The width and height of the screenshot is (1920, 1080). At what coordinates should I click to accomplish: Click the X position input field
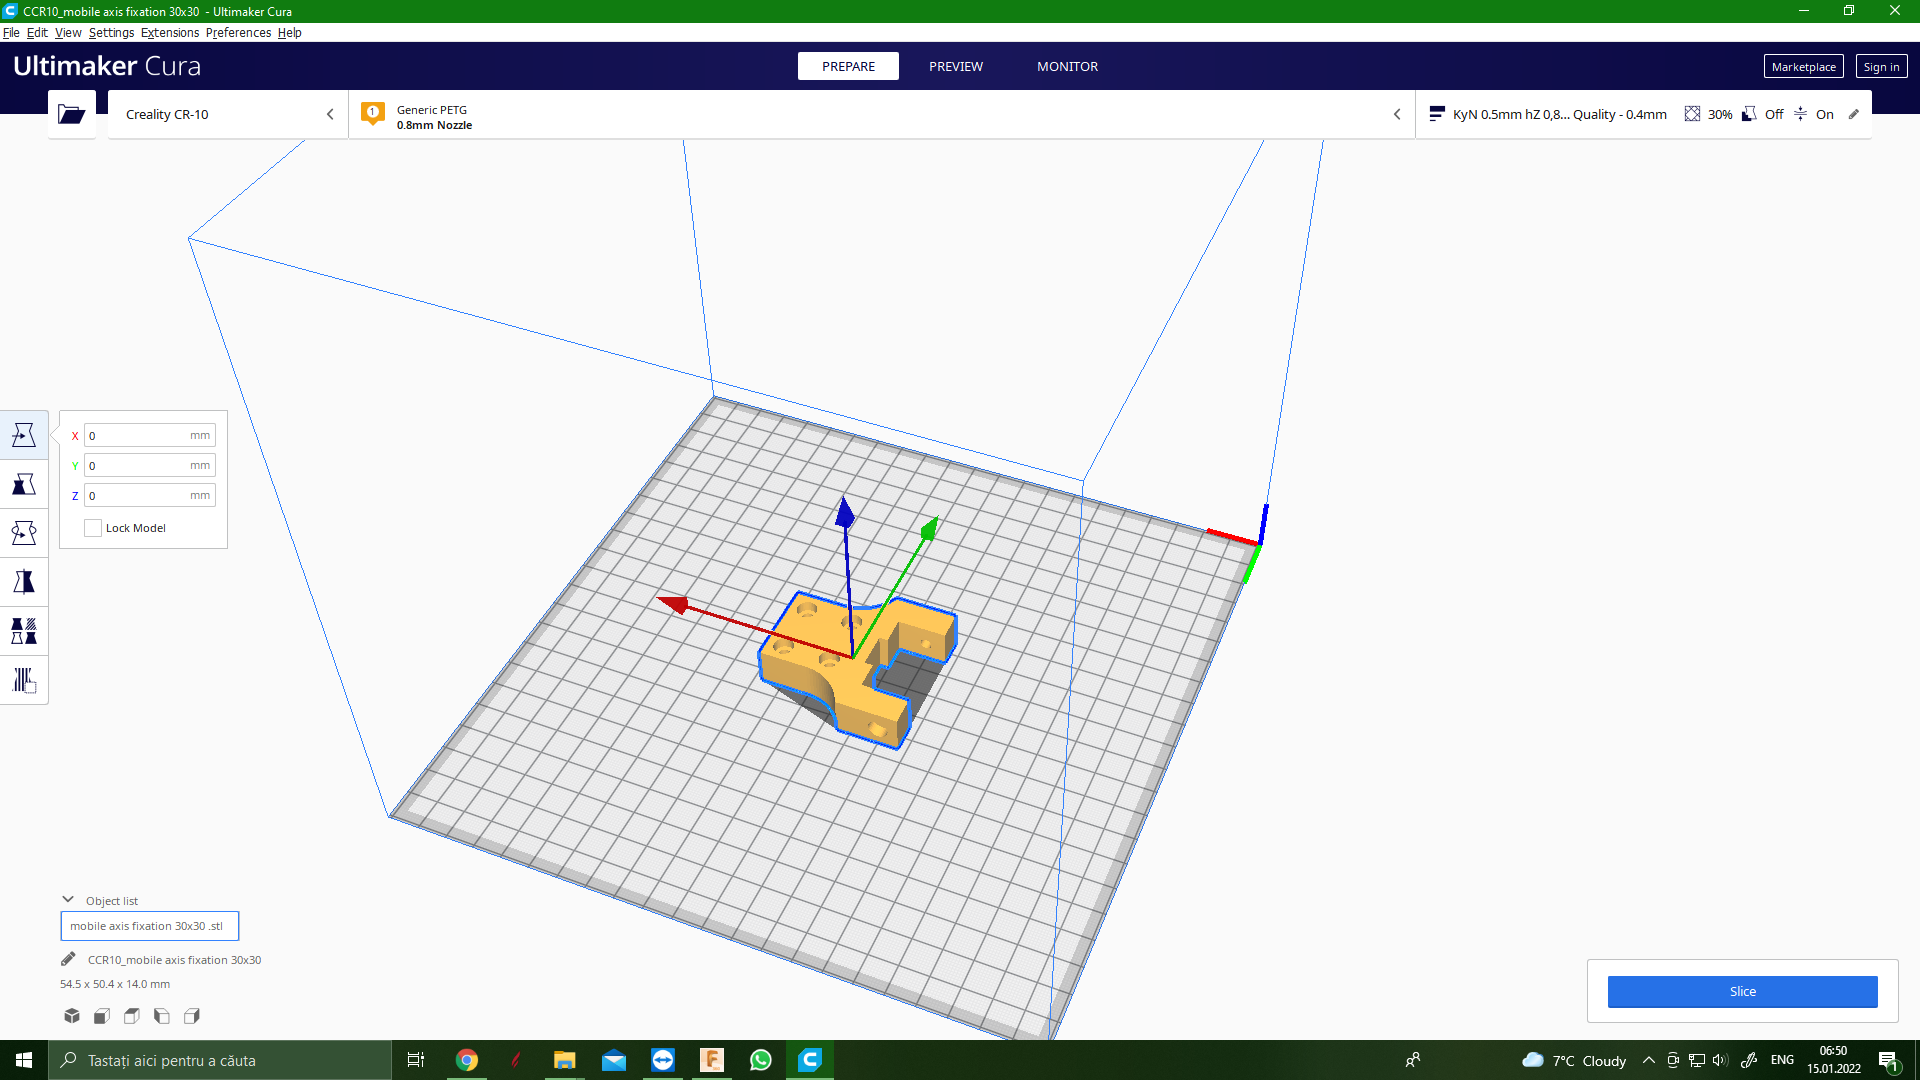(x=138, y=435)
